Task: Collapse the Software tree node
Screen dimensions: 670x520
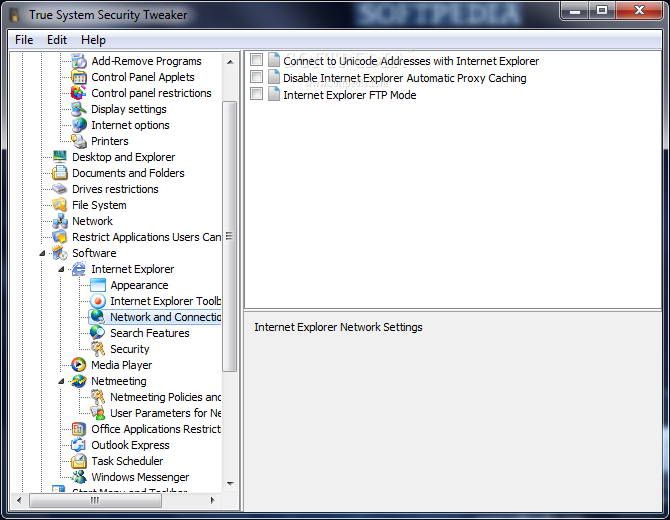Action: point(42,253)
